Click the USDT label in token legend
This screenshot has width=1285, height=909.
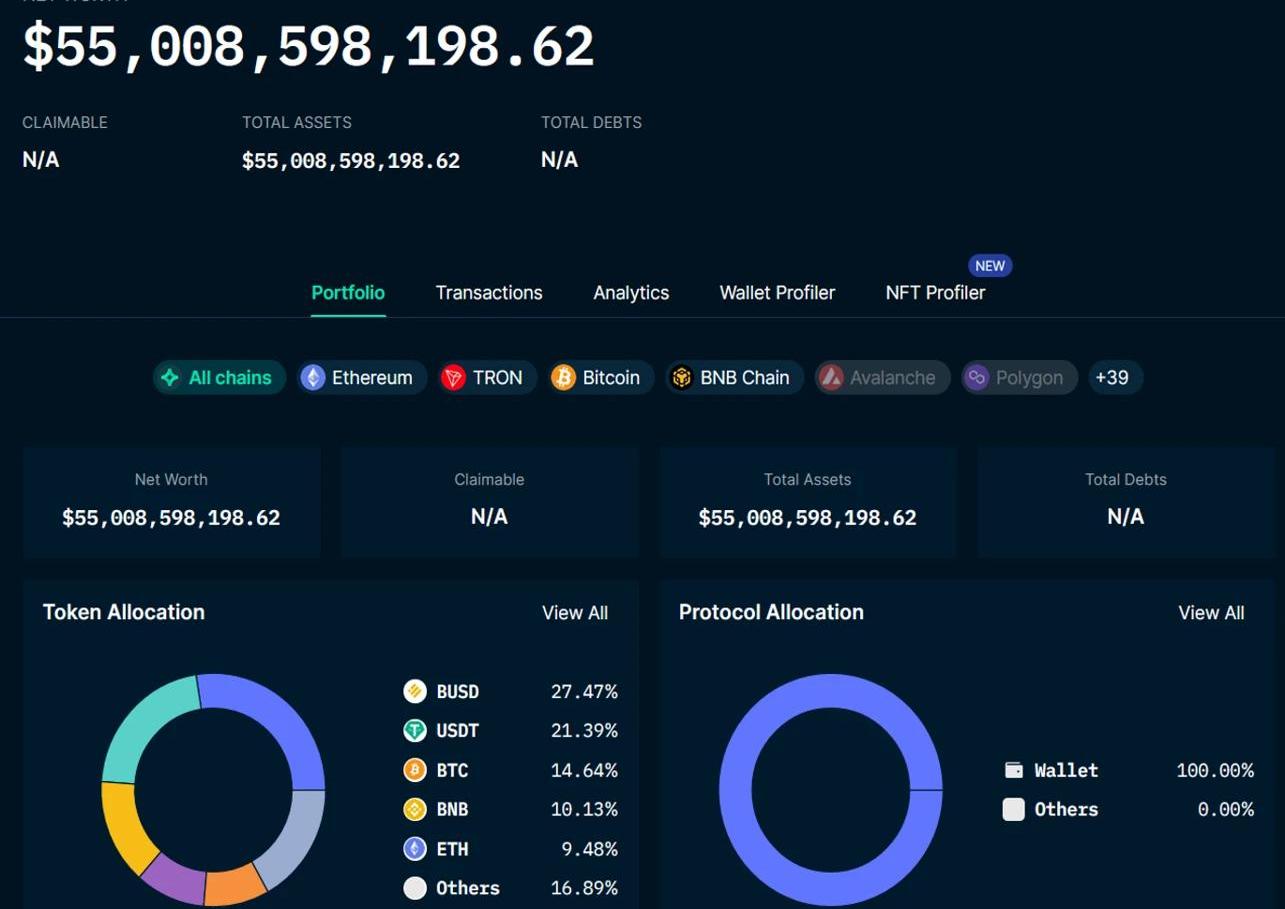pyautogui.click(x=457, y=730)
